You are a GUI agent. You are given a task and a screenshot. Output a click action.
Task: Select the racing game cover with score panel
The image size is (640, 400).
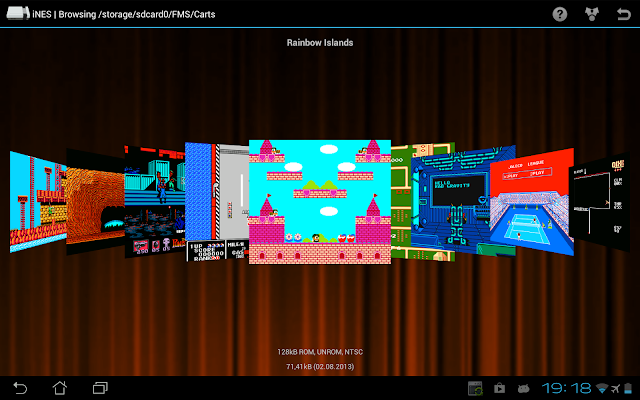217,202
